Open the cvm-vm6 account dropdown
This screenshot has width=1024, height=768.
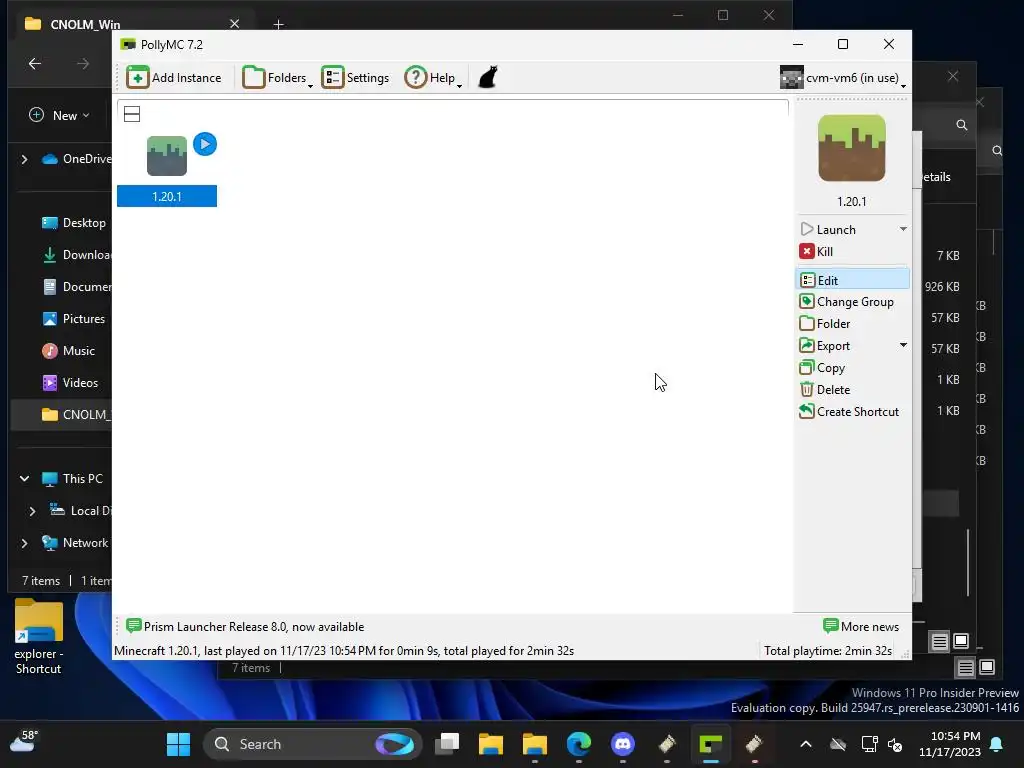[842, 78]
